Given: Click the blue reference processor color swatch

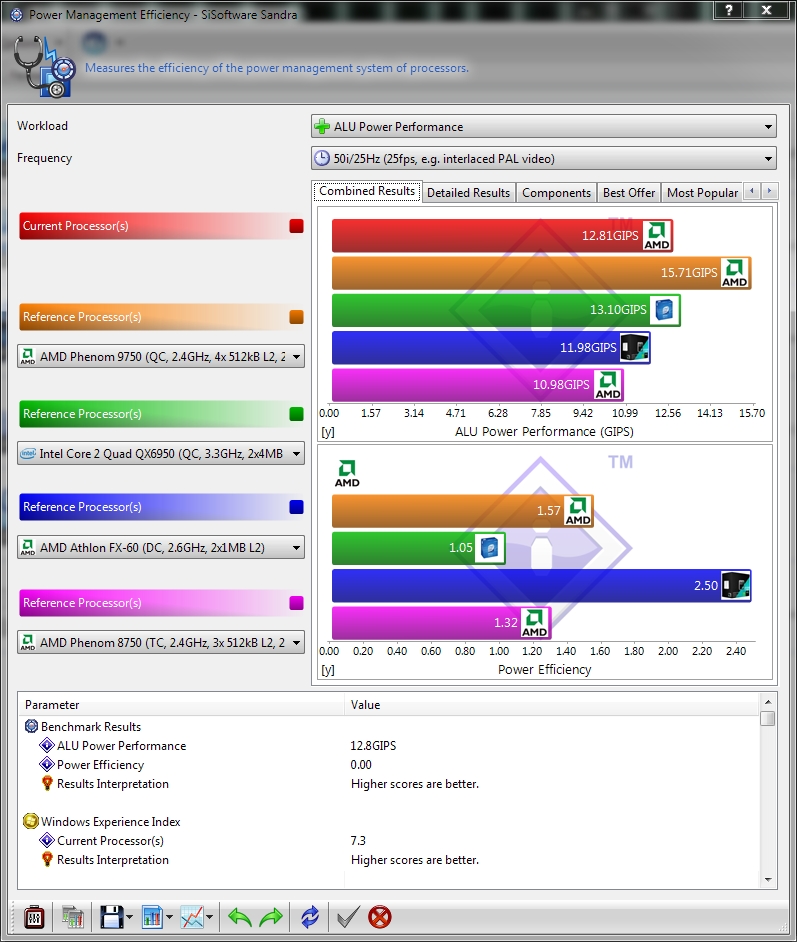Looking at the screenshot, I should pyautogui.click(x=296, y=507).
